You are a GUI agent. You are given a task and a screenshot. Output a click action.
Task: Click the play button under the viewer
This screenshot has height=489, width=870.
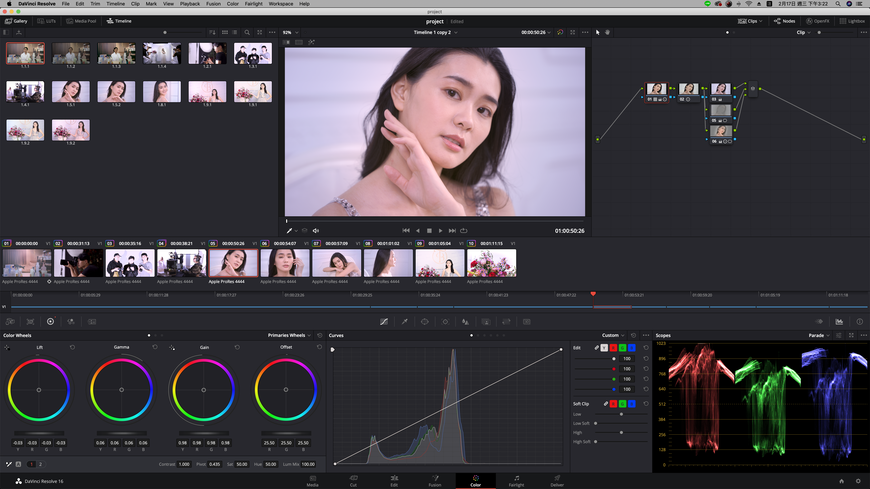(x=440, y=231)
